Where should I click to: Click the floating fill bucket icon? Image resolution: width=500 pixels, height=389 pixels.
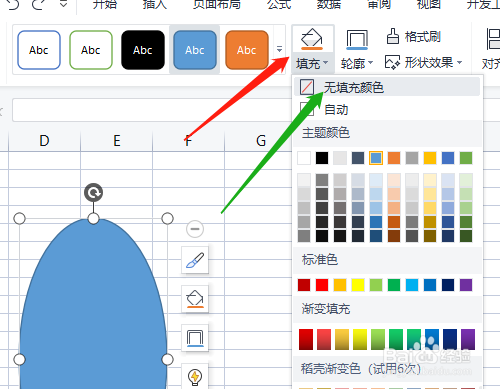click(x=195, y=299)
